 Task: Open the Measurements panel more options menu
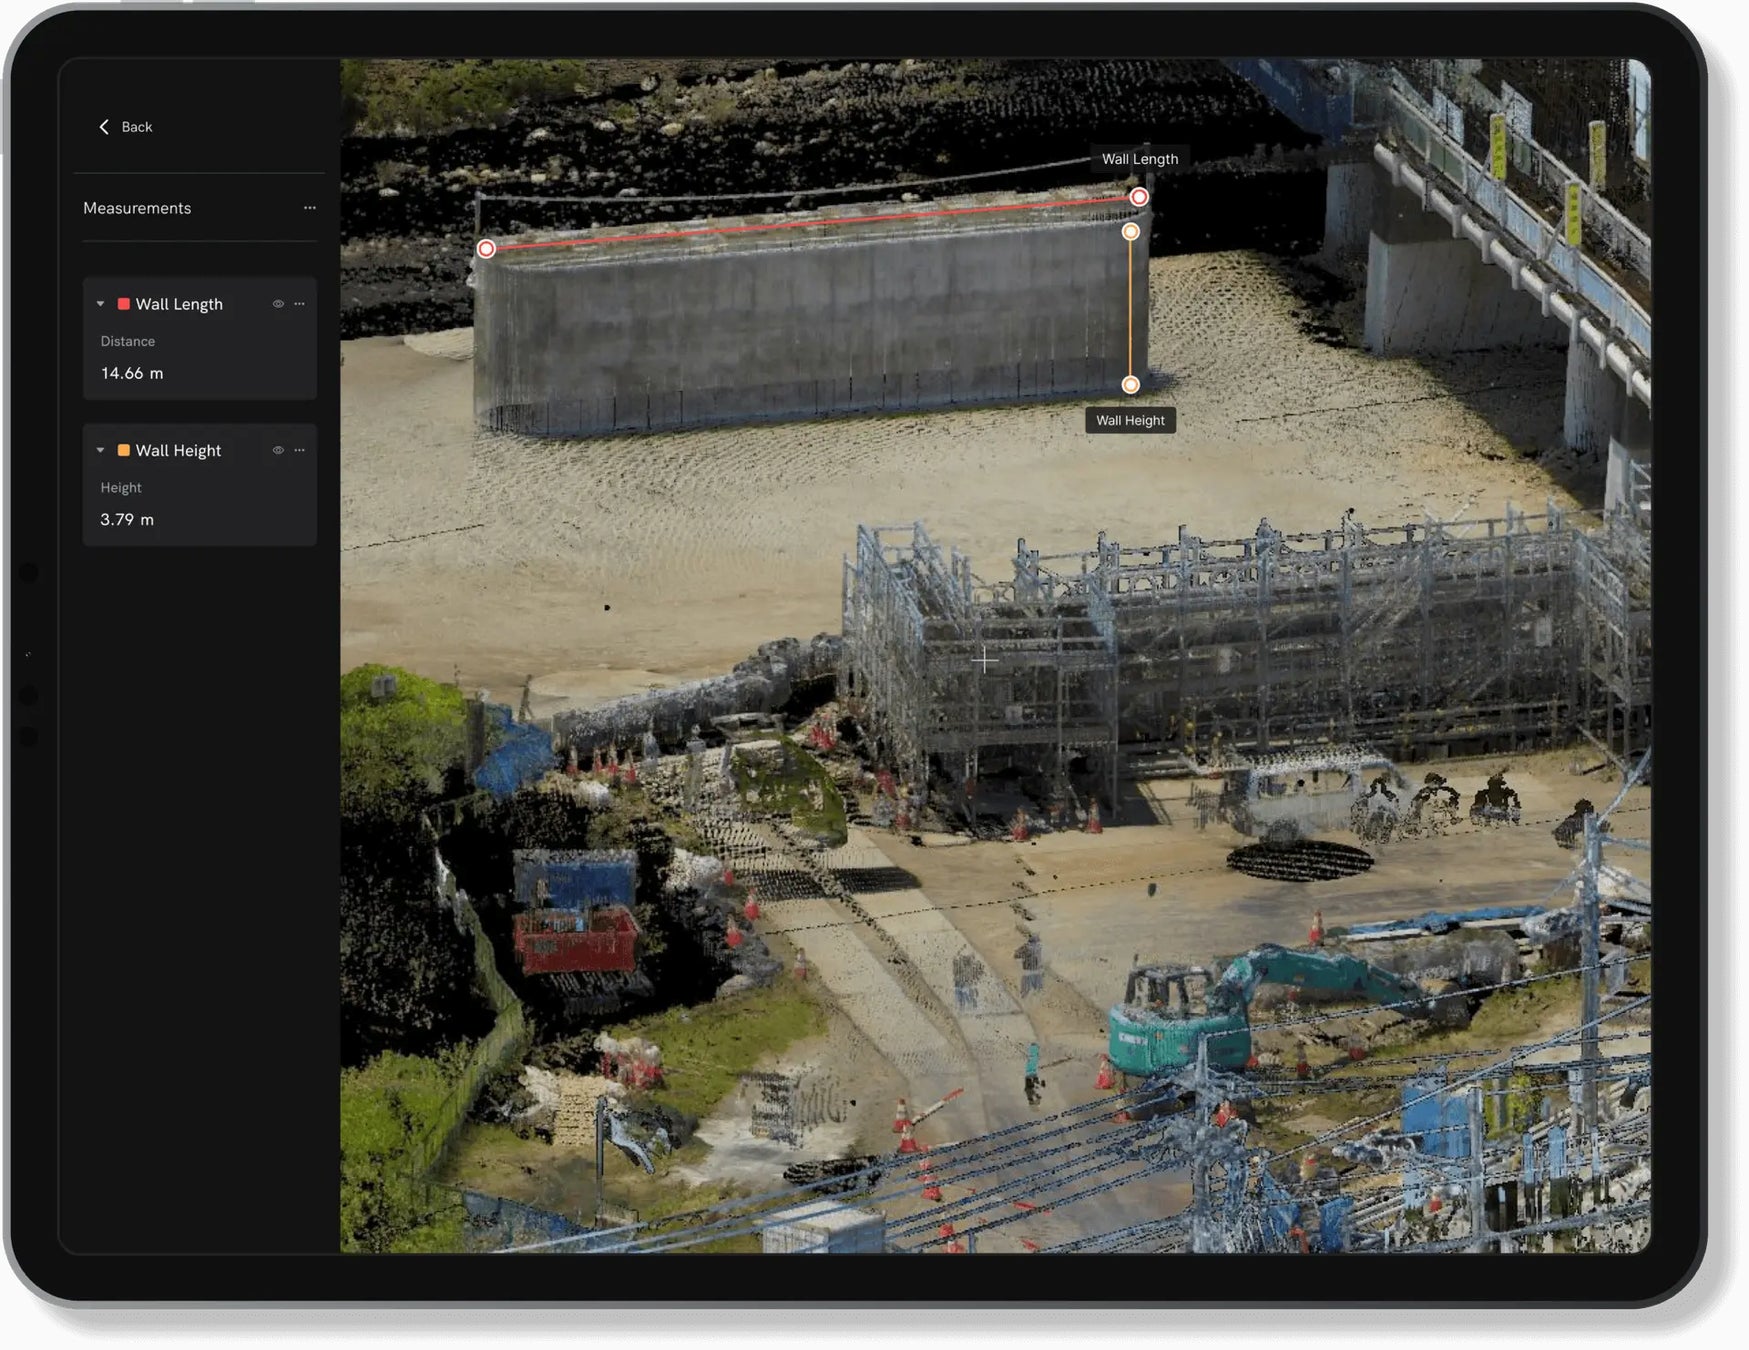click(310, 208)
